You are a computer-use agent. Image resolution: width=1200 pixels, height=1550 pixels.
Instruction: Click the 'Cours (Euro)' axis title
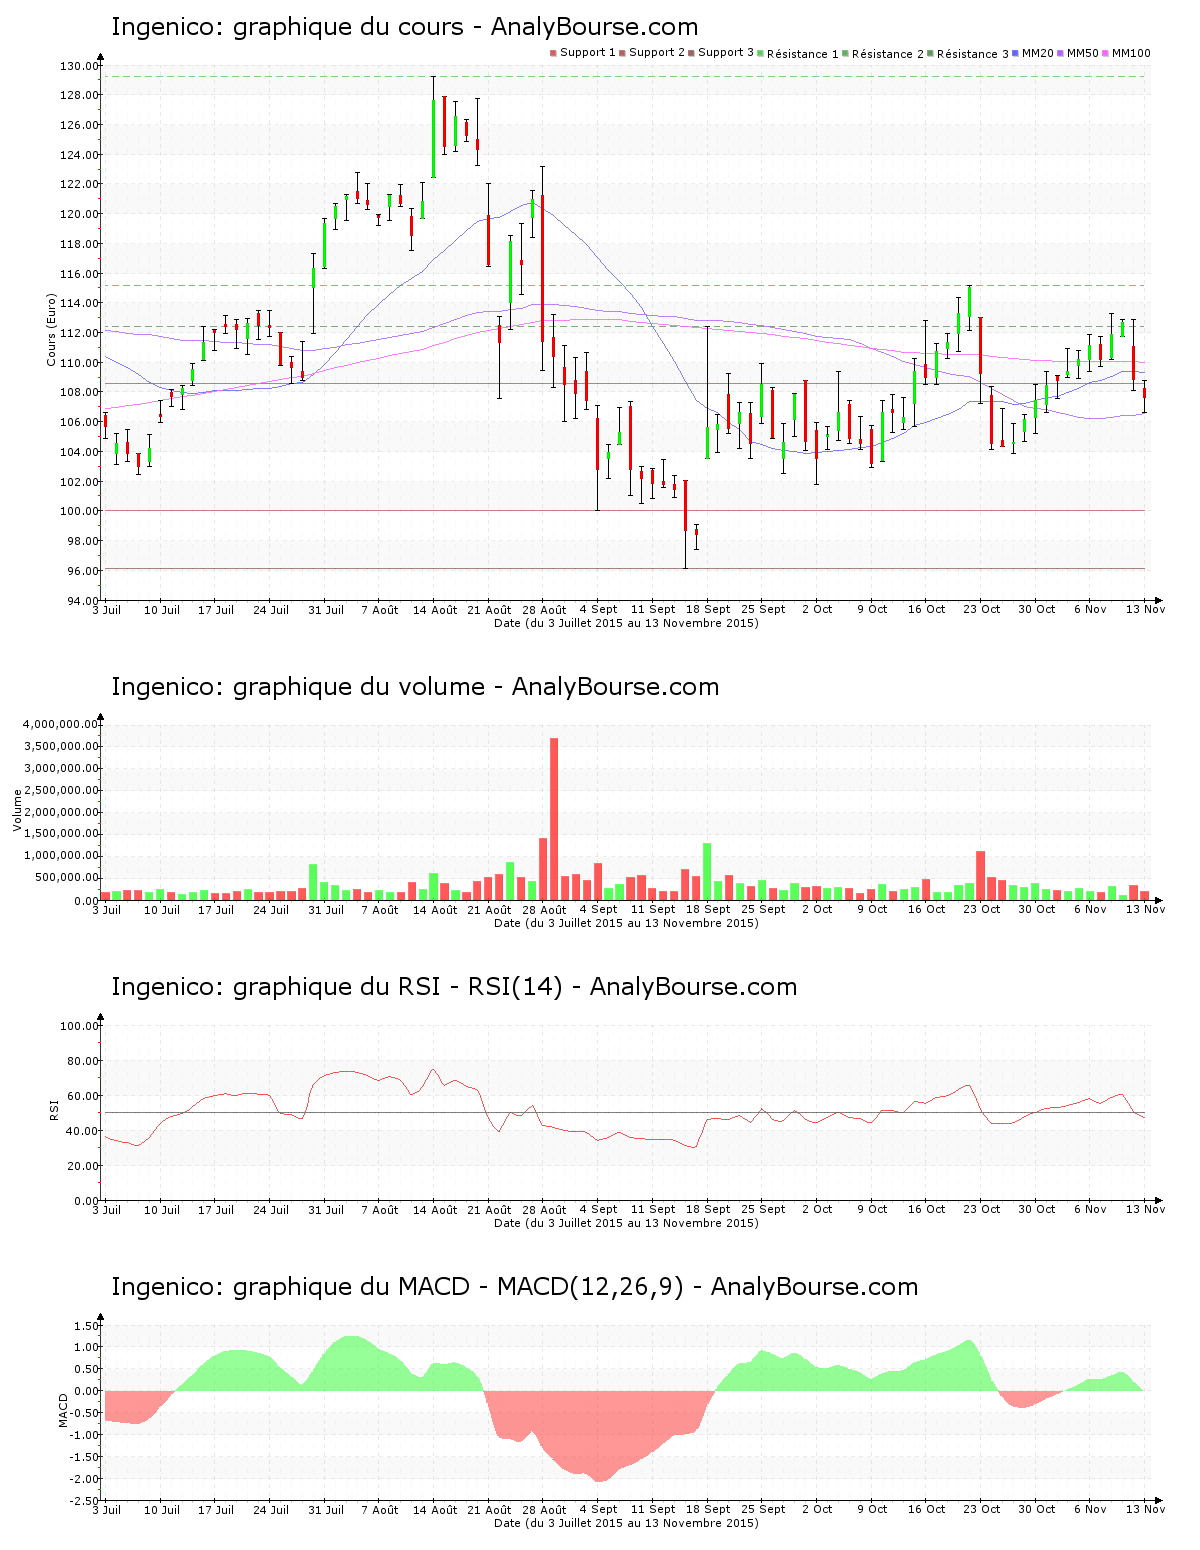click(x=52, y=330)
